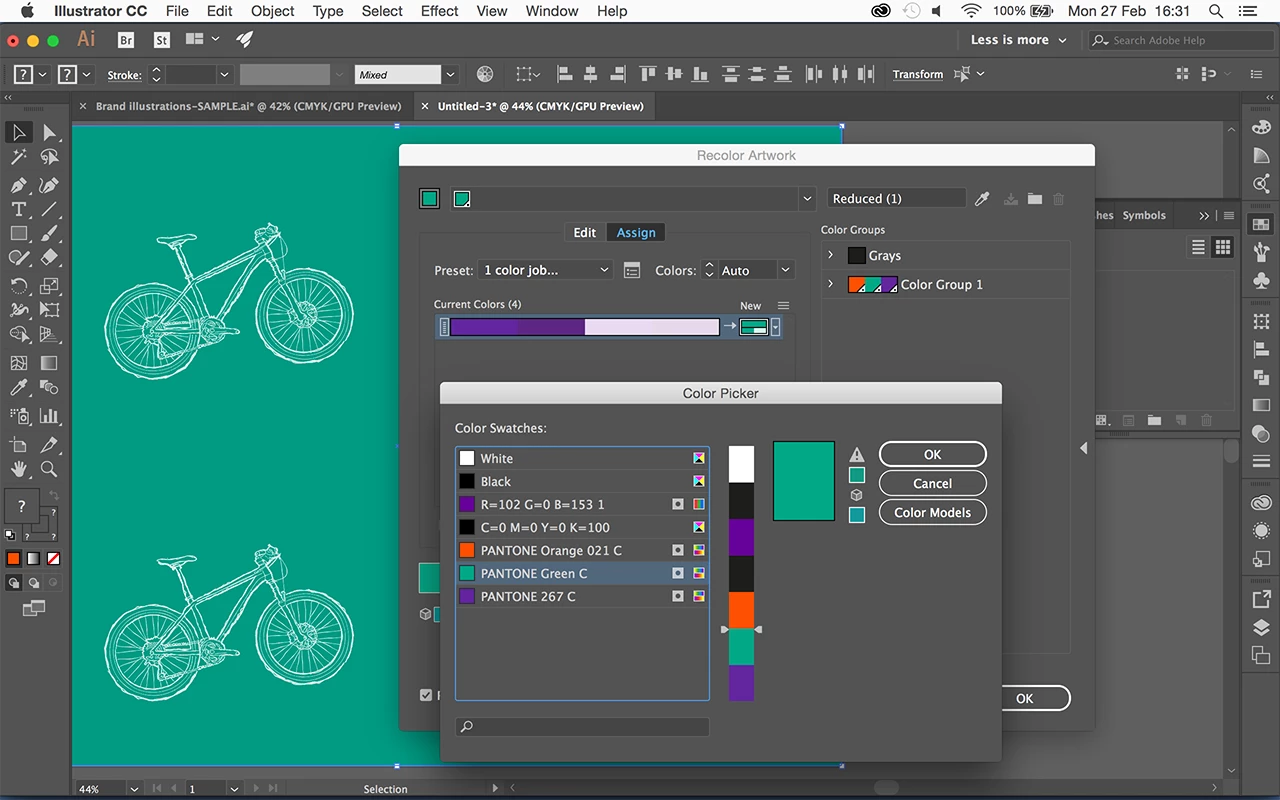Select PANTONE 267 C swatch
1280x800 pixels.
[582, 596]
